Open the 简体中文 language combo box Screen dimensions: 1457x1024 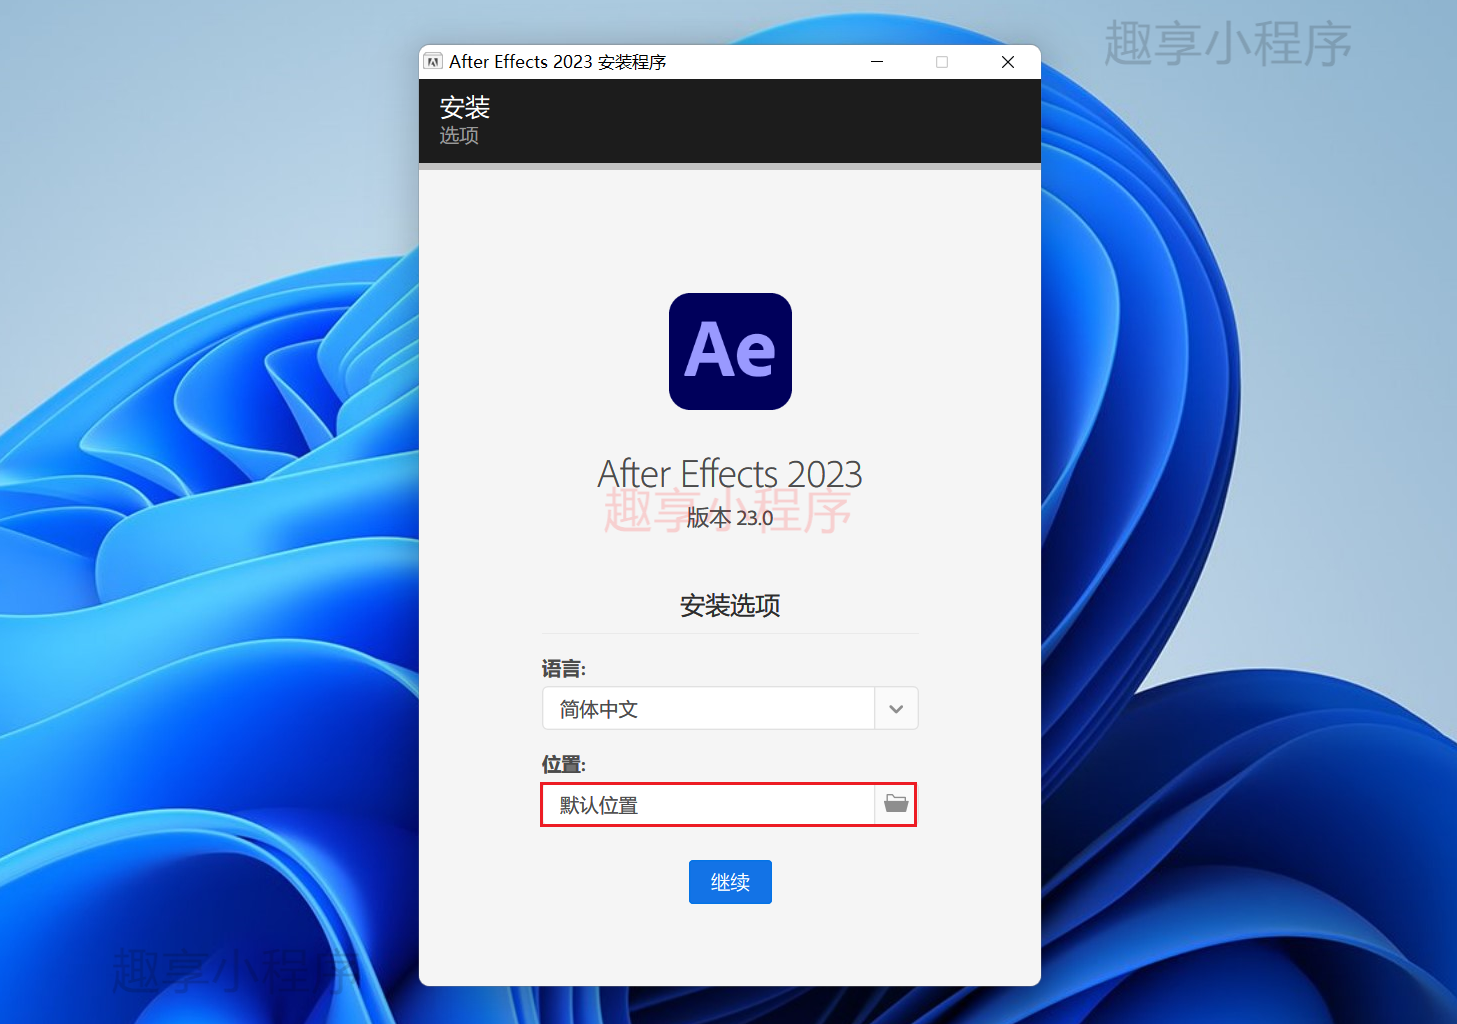pos(730,708)
